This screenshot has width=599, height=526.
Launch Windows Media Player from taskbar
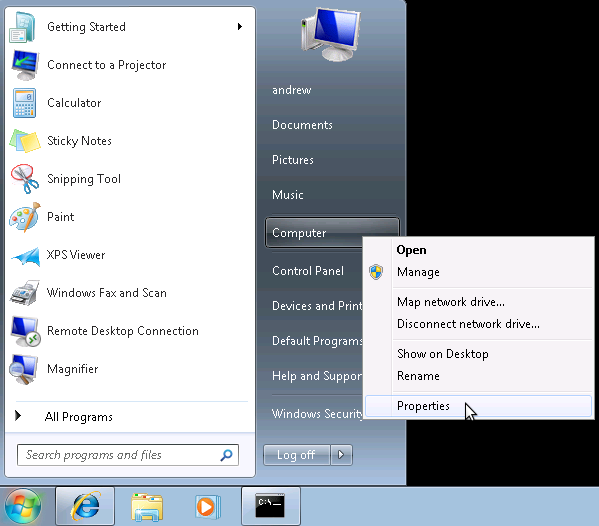[208, 507]
